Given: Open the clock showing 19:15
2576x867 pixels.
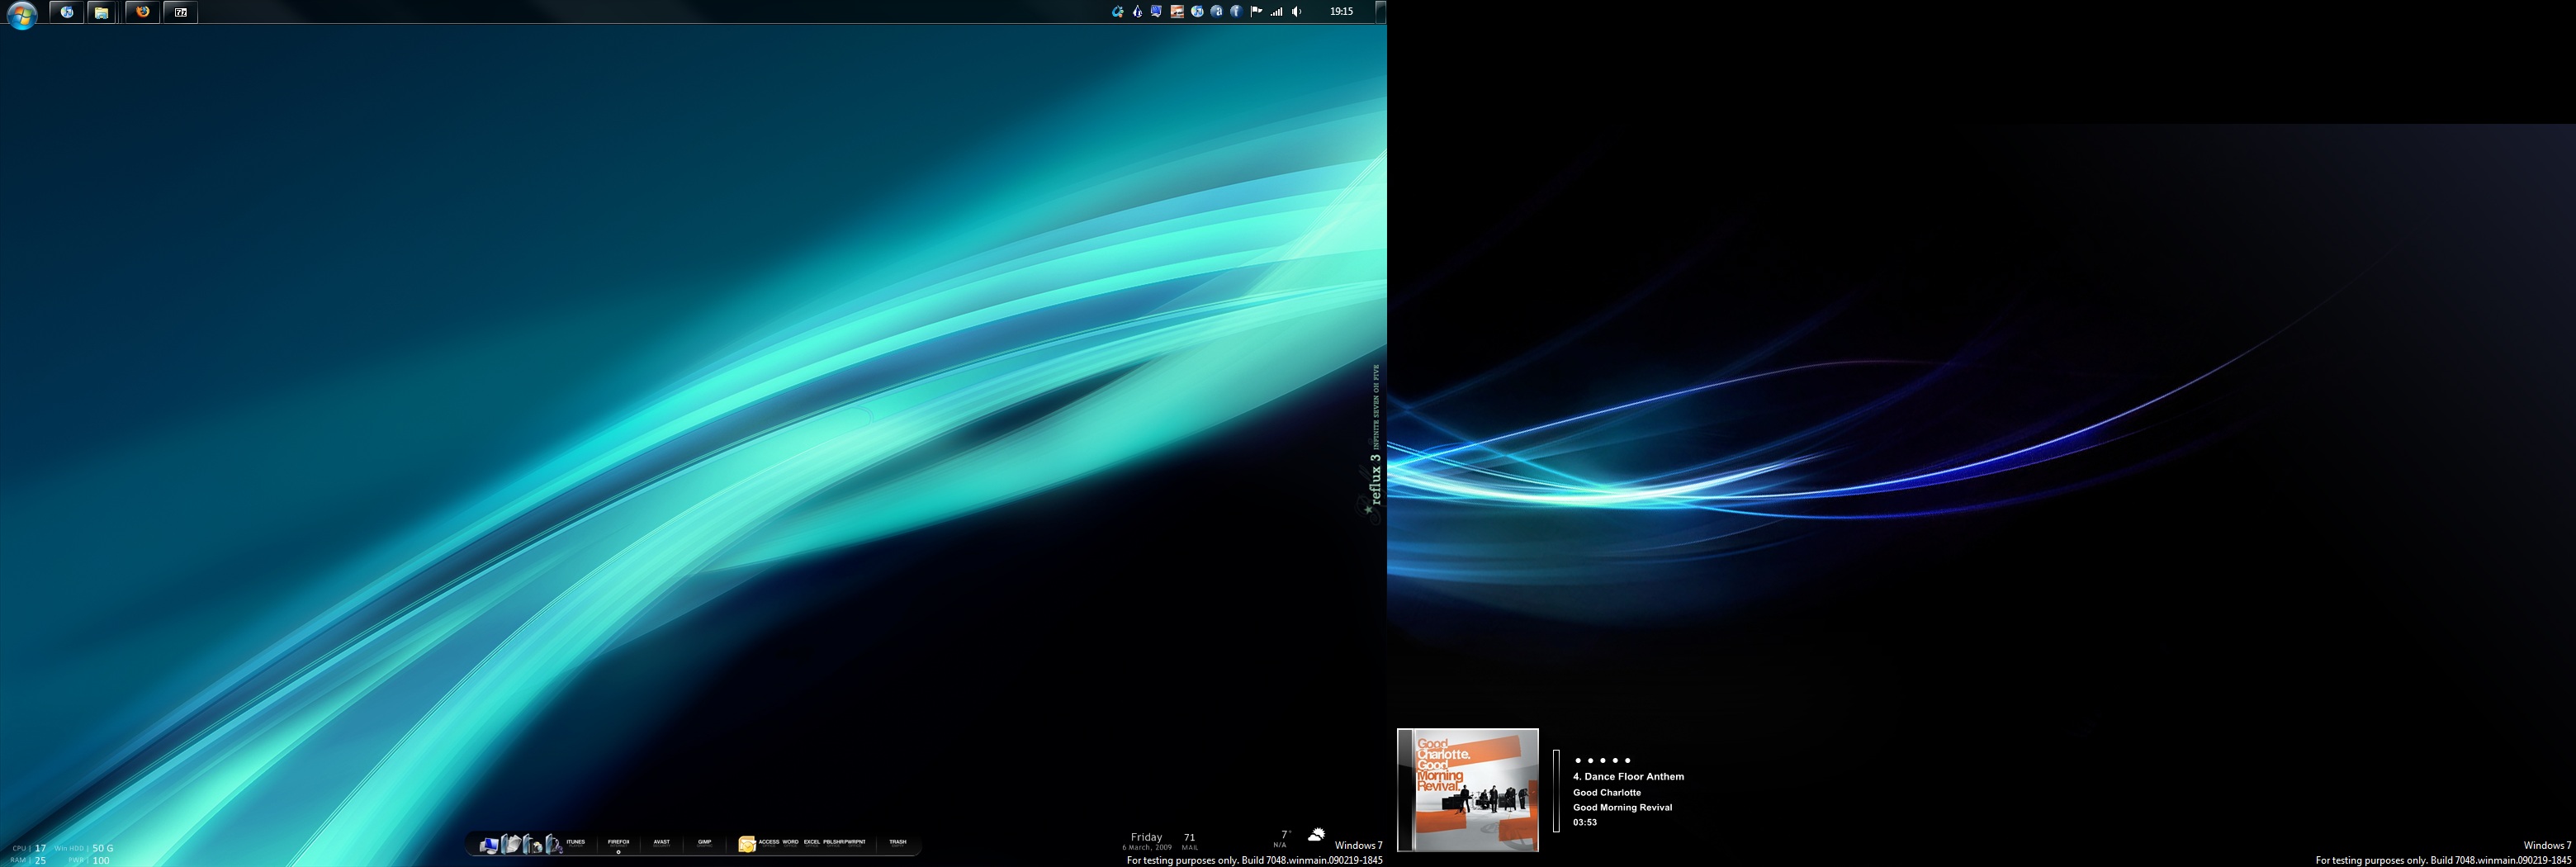Looking at the screenshot, I should tap(1341, 12).
